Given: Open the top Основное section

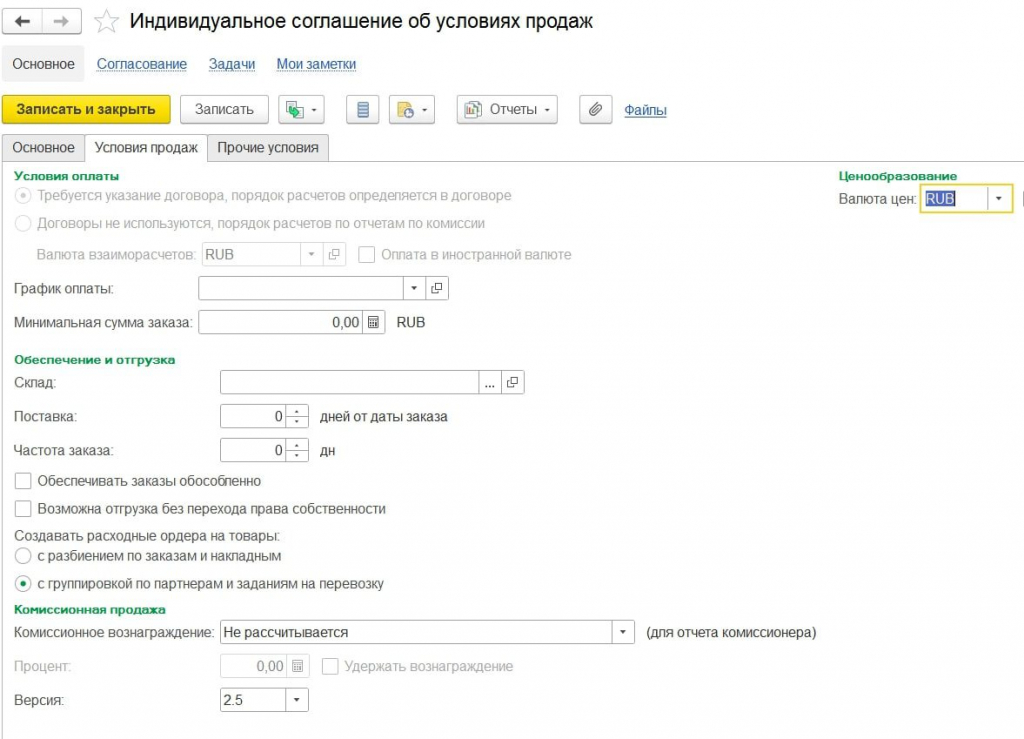Looking at the screenshot, I should coord(43,64).
